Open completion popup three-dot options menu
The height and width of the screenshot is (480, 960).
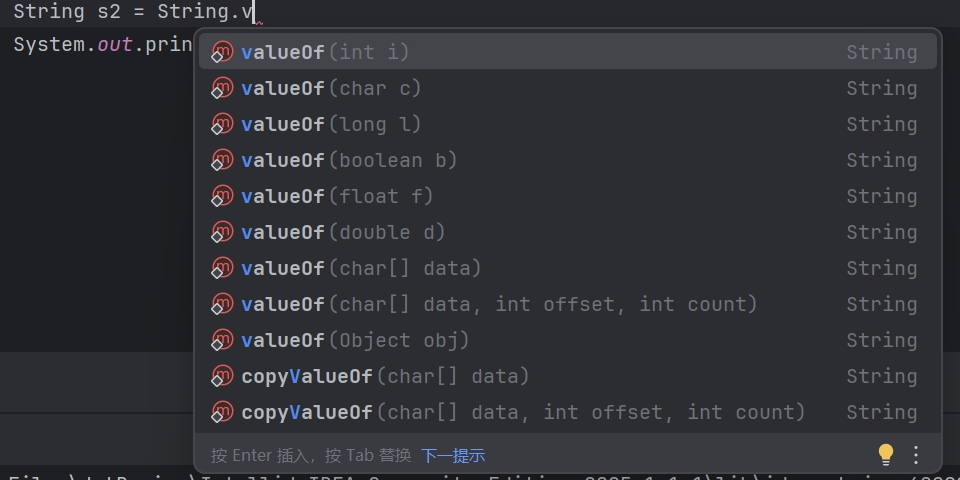[x=916, y=455]
